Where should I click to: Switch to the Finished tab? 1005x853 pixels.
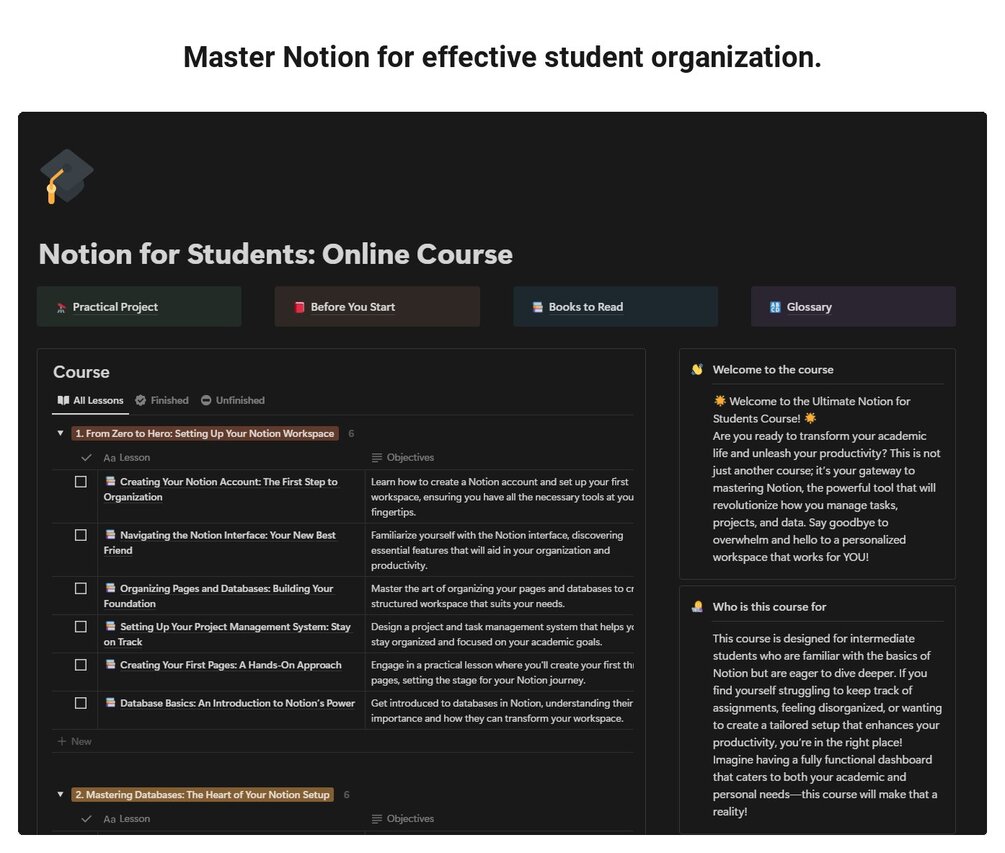[162, 400]
